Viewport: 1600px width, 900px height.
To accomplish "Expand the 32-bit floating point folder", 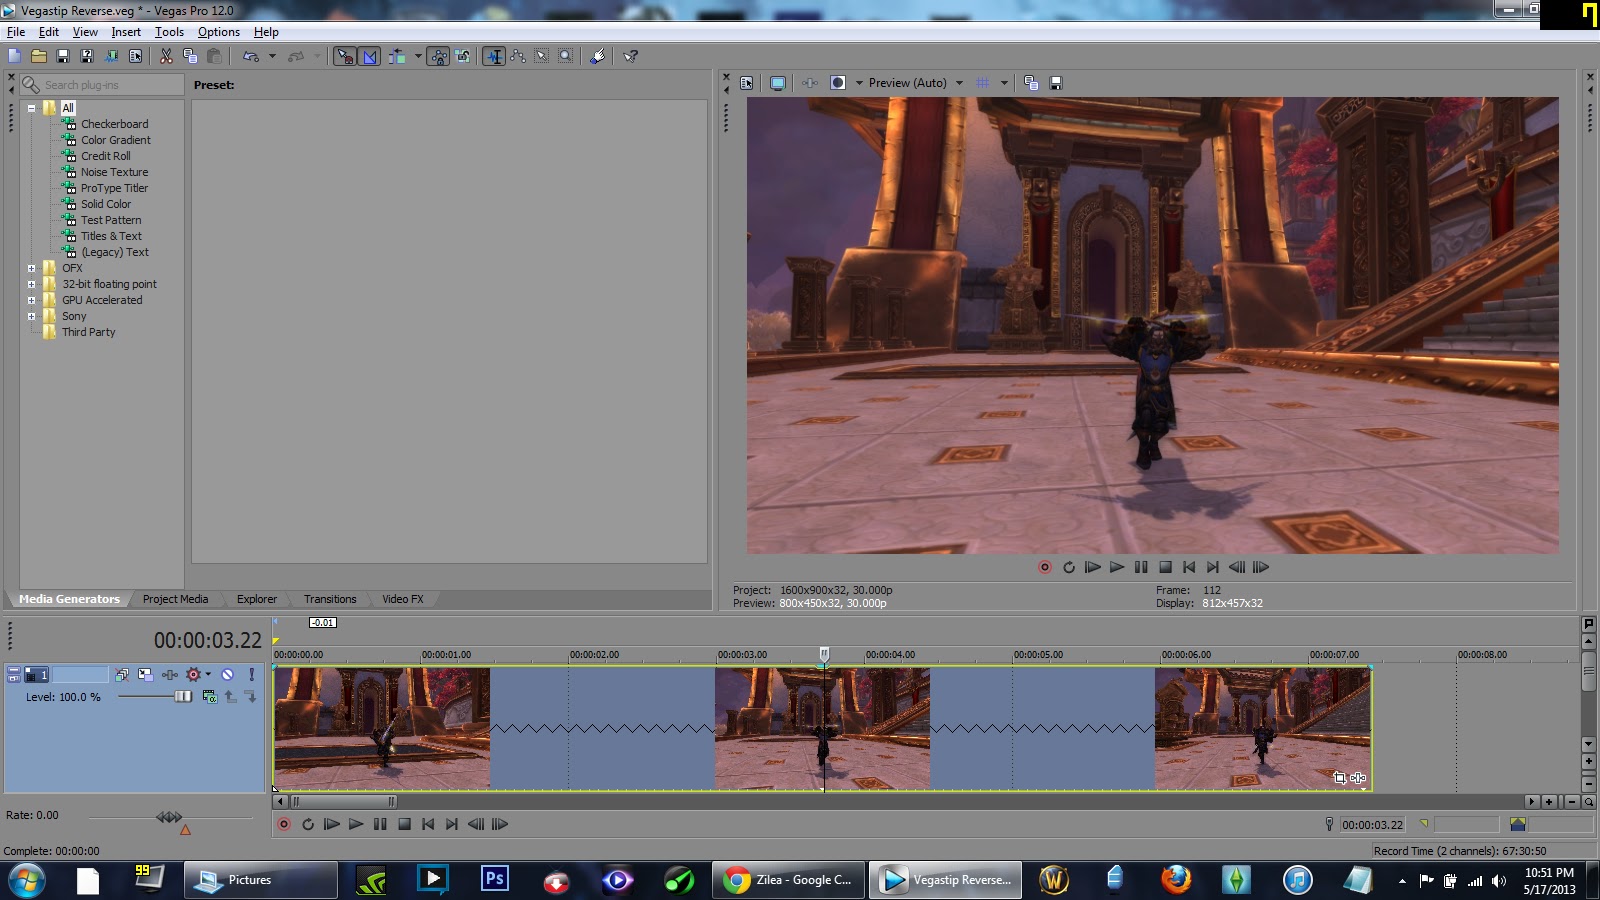I will 31,284.
